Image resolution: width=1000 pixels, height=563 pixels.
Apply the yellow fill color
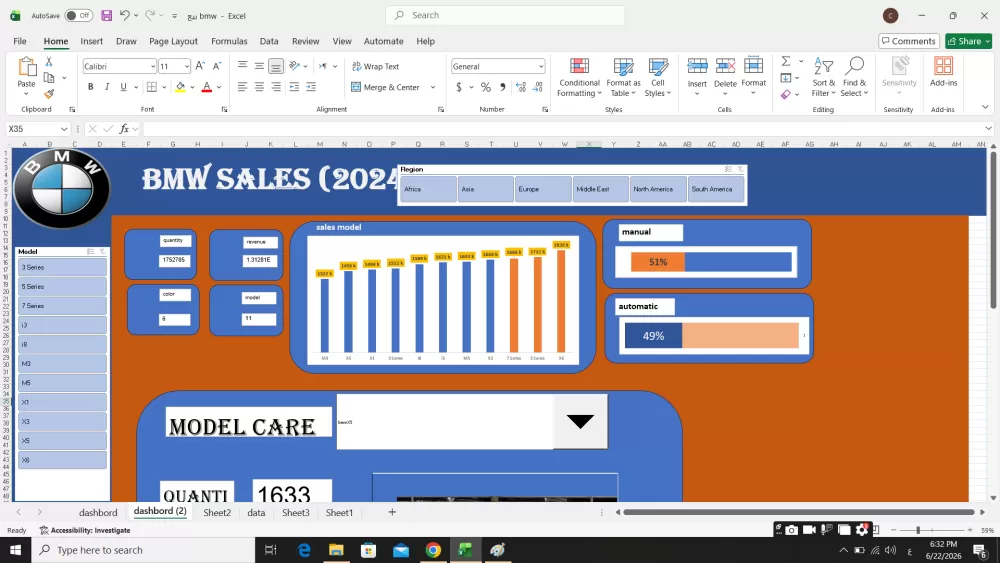tap(180, 87)
